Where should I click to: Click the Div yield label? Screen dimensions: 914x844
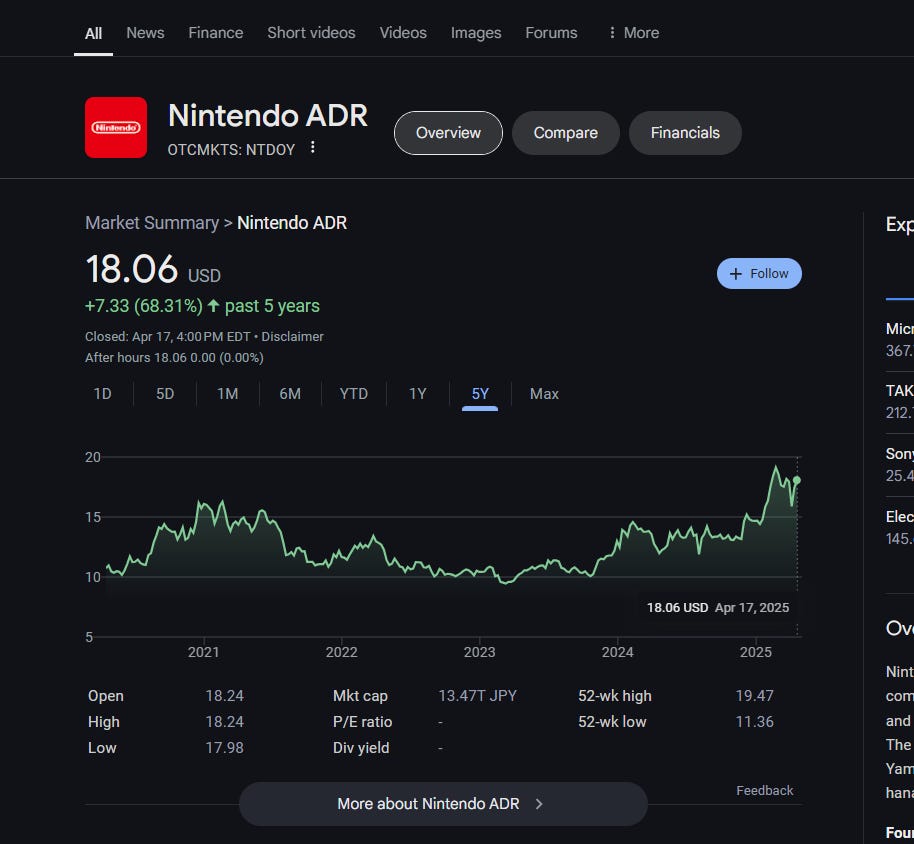(361, 747)
